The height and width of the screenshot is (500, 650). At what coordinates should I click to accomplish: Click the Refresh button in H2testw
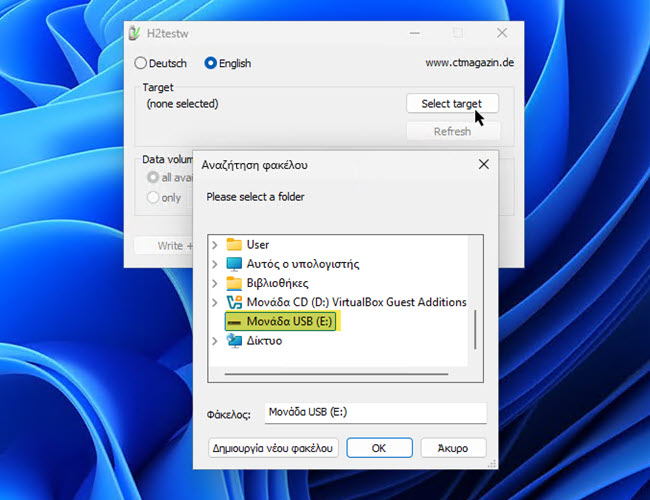(x=452, y=131)
